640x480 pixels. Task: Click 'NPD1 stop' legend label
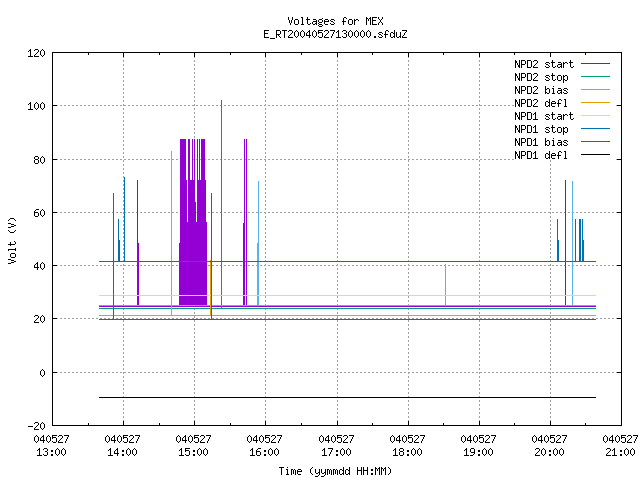coord(541,129)
